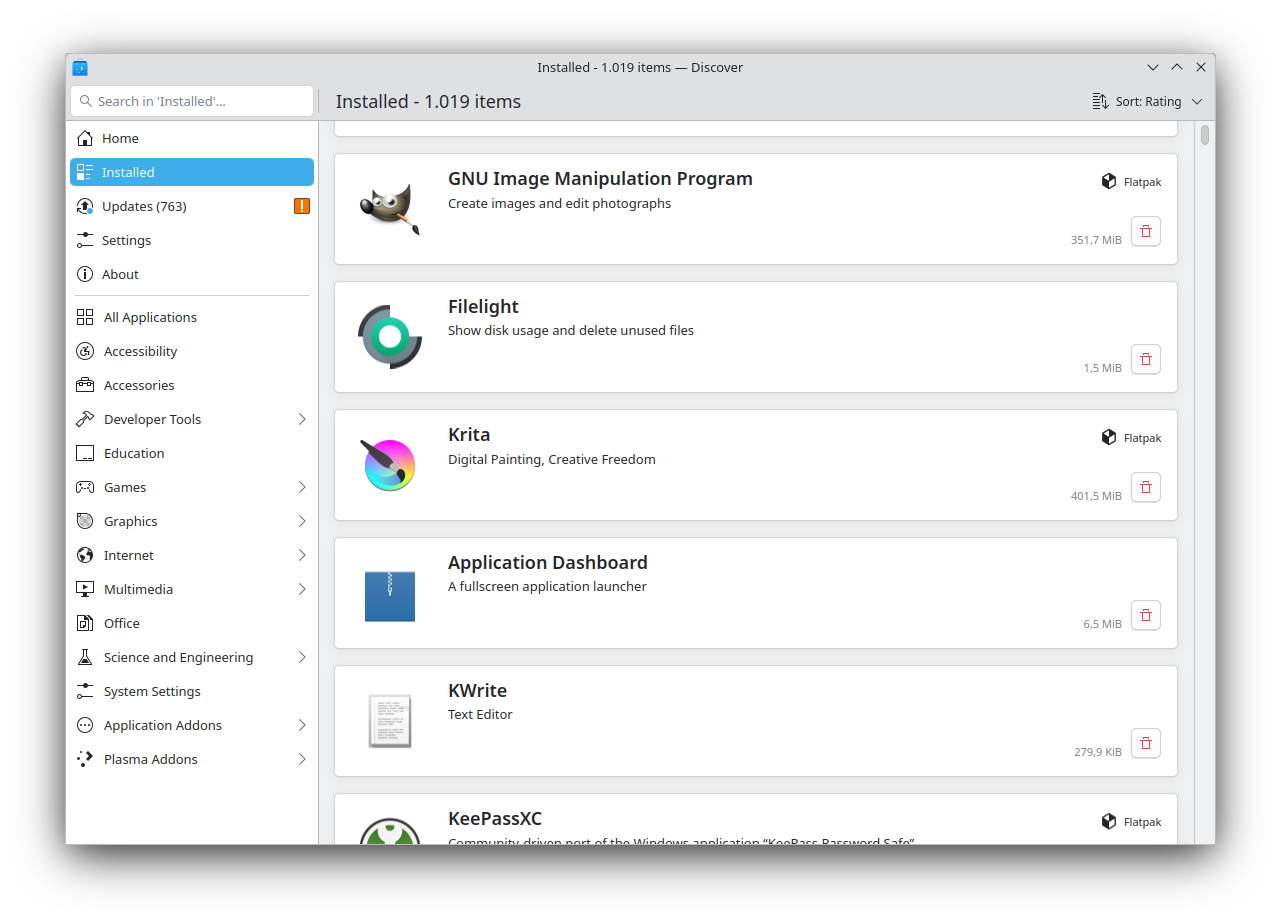Expand Science and Engineering chevron
This screenshot has width=1281, height=922.
302,657
